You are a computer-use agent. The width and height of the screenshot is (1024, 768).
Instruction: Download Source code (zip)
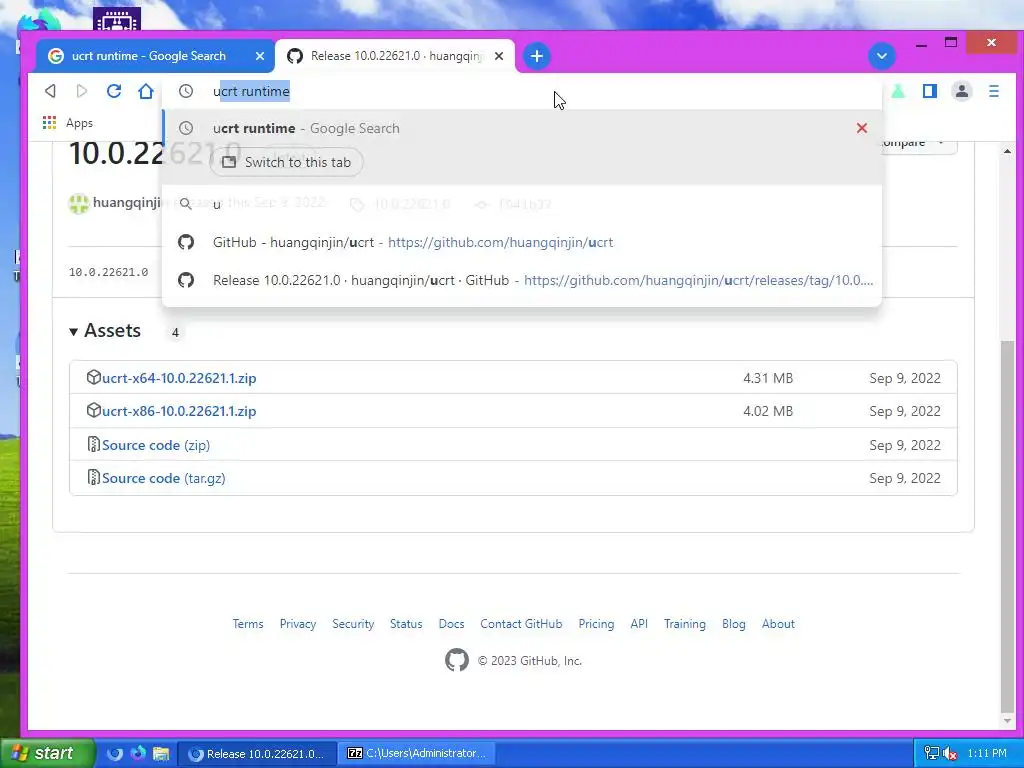click(x=156, y=445)
